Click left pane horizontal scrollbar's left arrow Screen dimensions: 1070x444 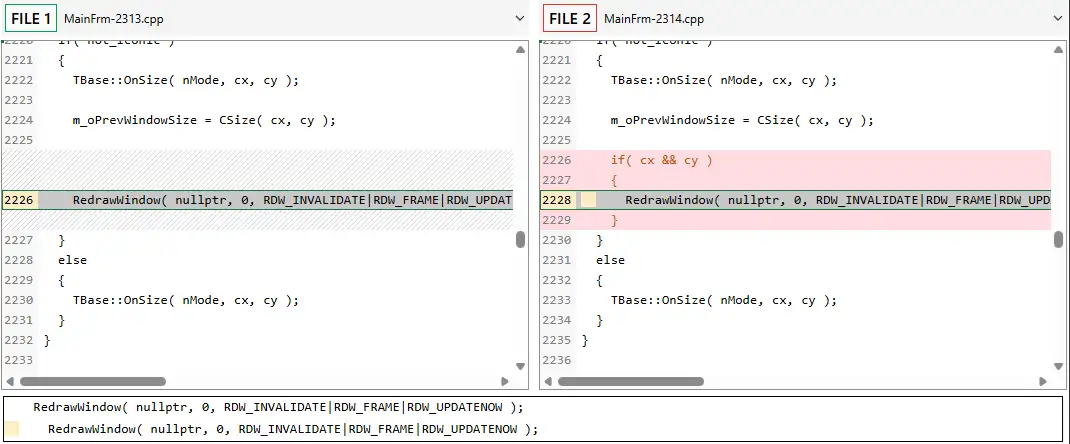coord(10,381)
